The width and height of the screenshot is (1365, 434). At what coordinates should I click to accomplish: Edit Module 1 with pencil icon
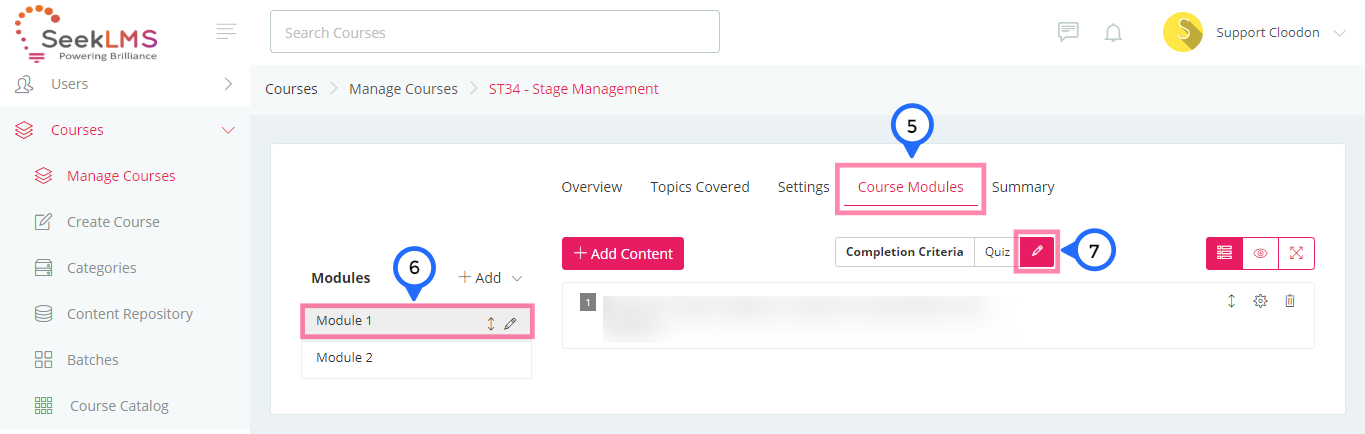(x=511, y=323)
